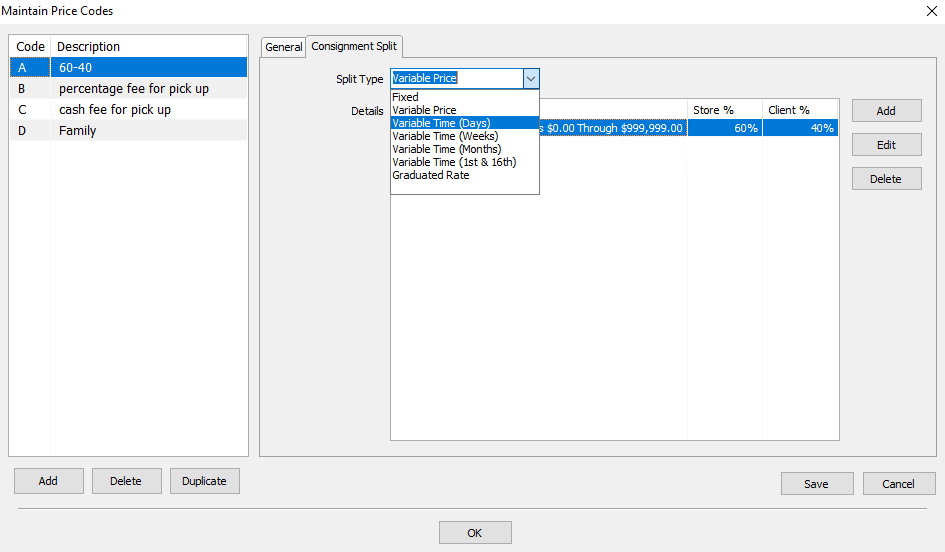Add a new split detail row

click(x=886, y=111)
